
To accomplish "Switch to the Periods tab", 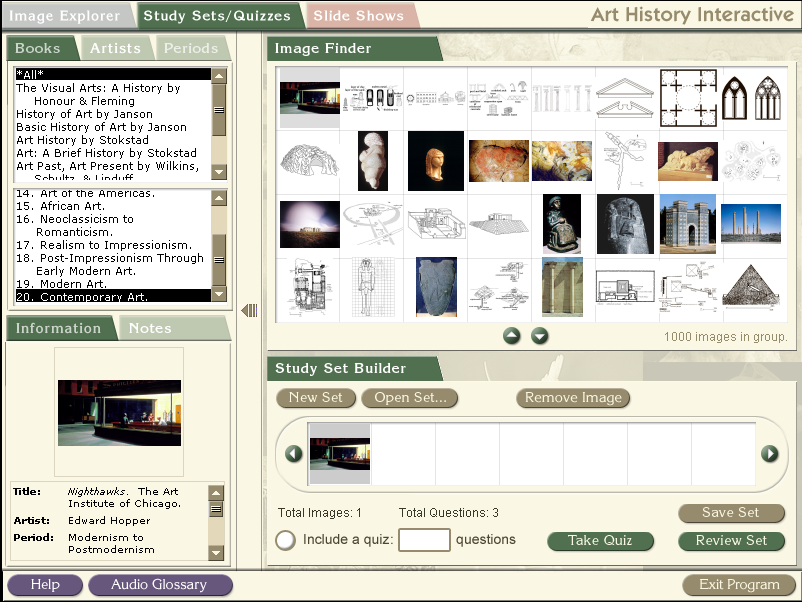I will point(191,48).
